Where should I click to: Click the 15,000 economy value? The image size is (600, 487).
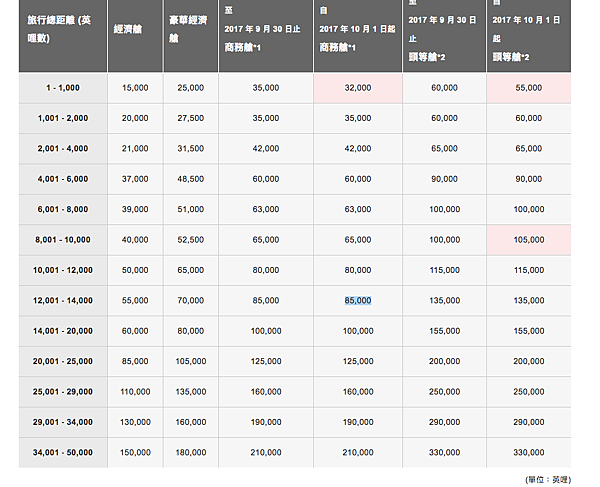click(135, 88)
